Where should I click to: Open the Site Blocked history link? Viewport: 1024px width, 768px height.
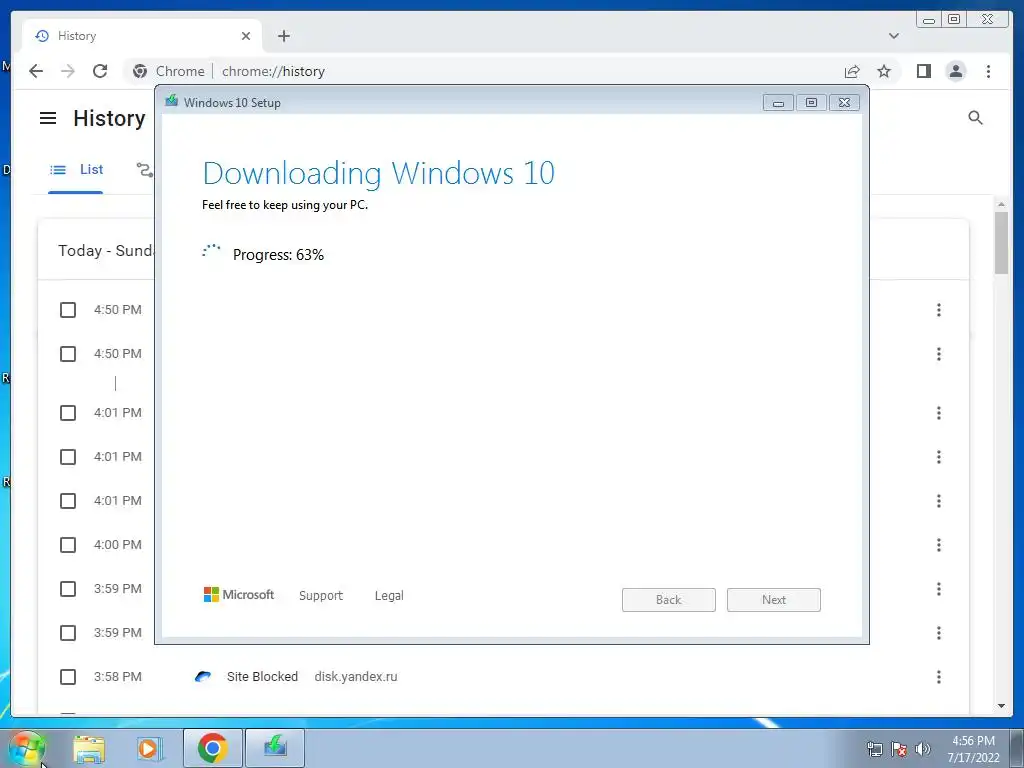(262, 677)
